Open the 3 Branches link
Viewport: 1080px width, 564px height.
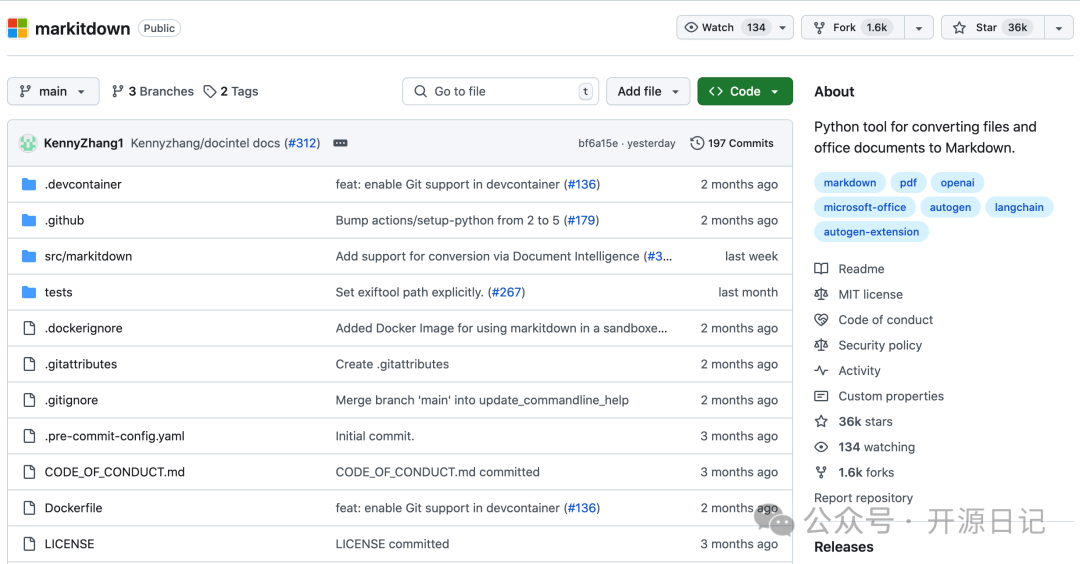click(x=153, y=92)
